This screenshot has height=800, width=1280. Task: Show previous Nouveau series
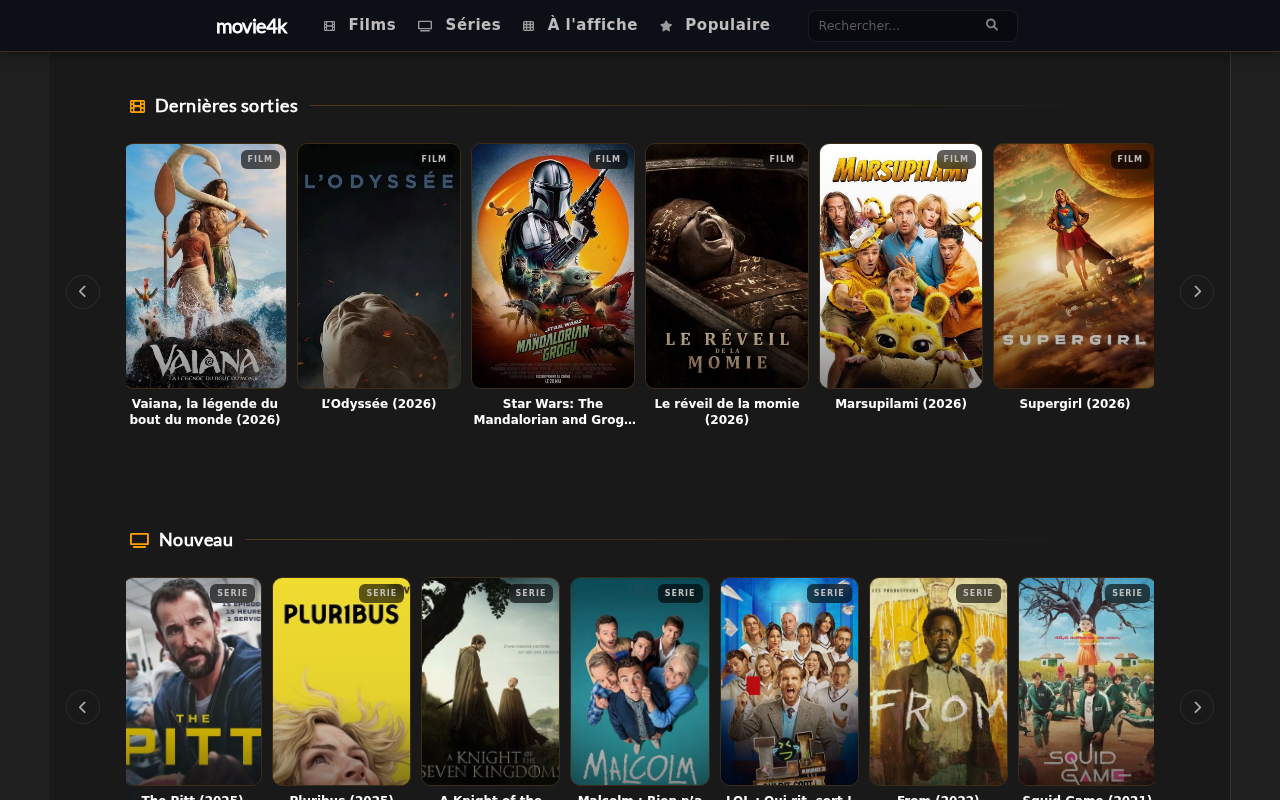(x=83, y=707)
